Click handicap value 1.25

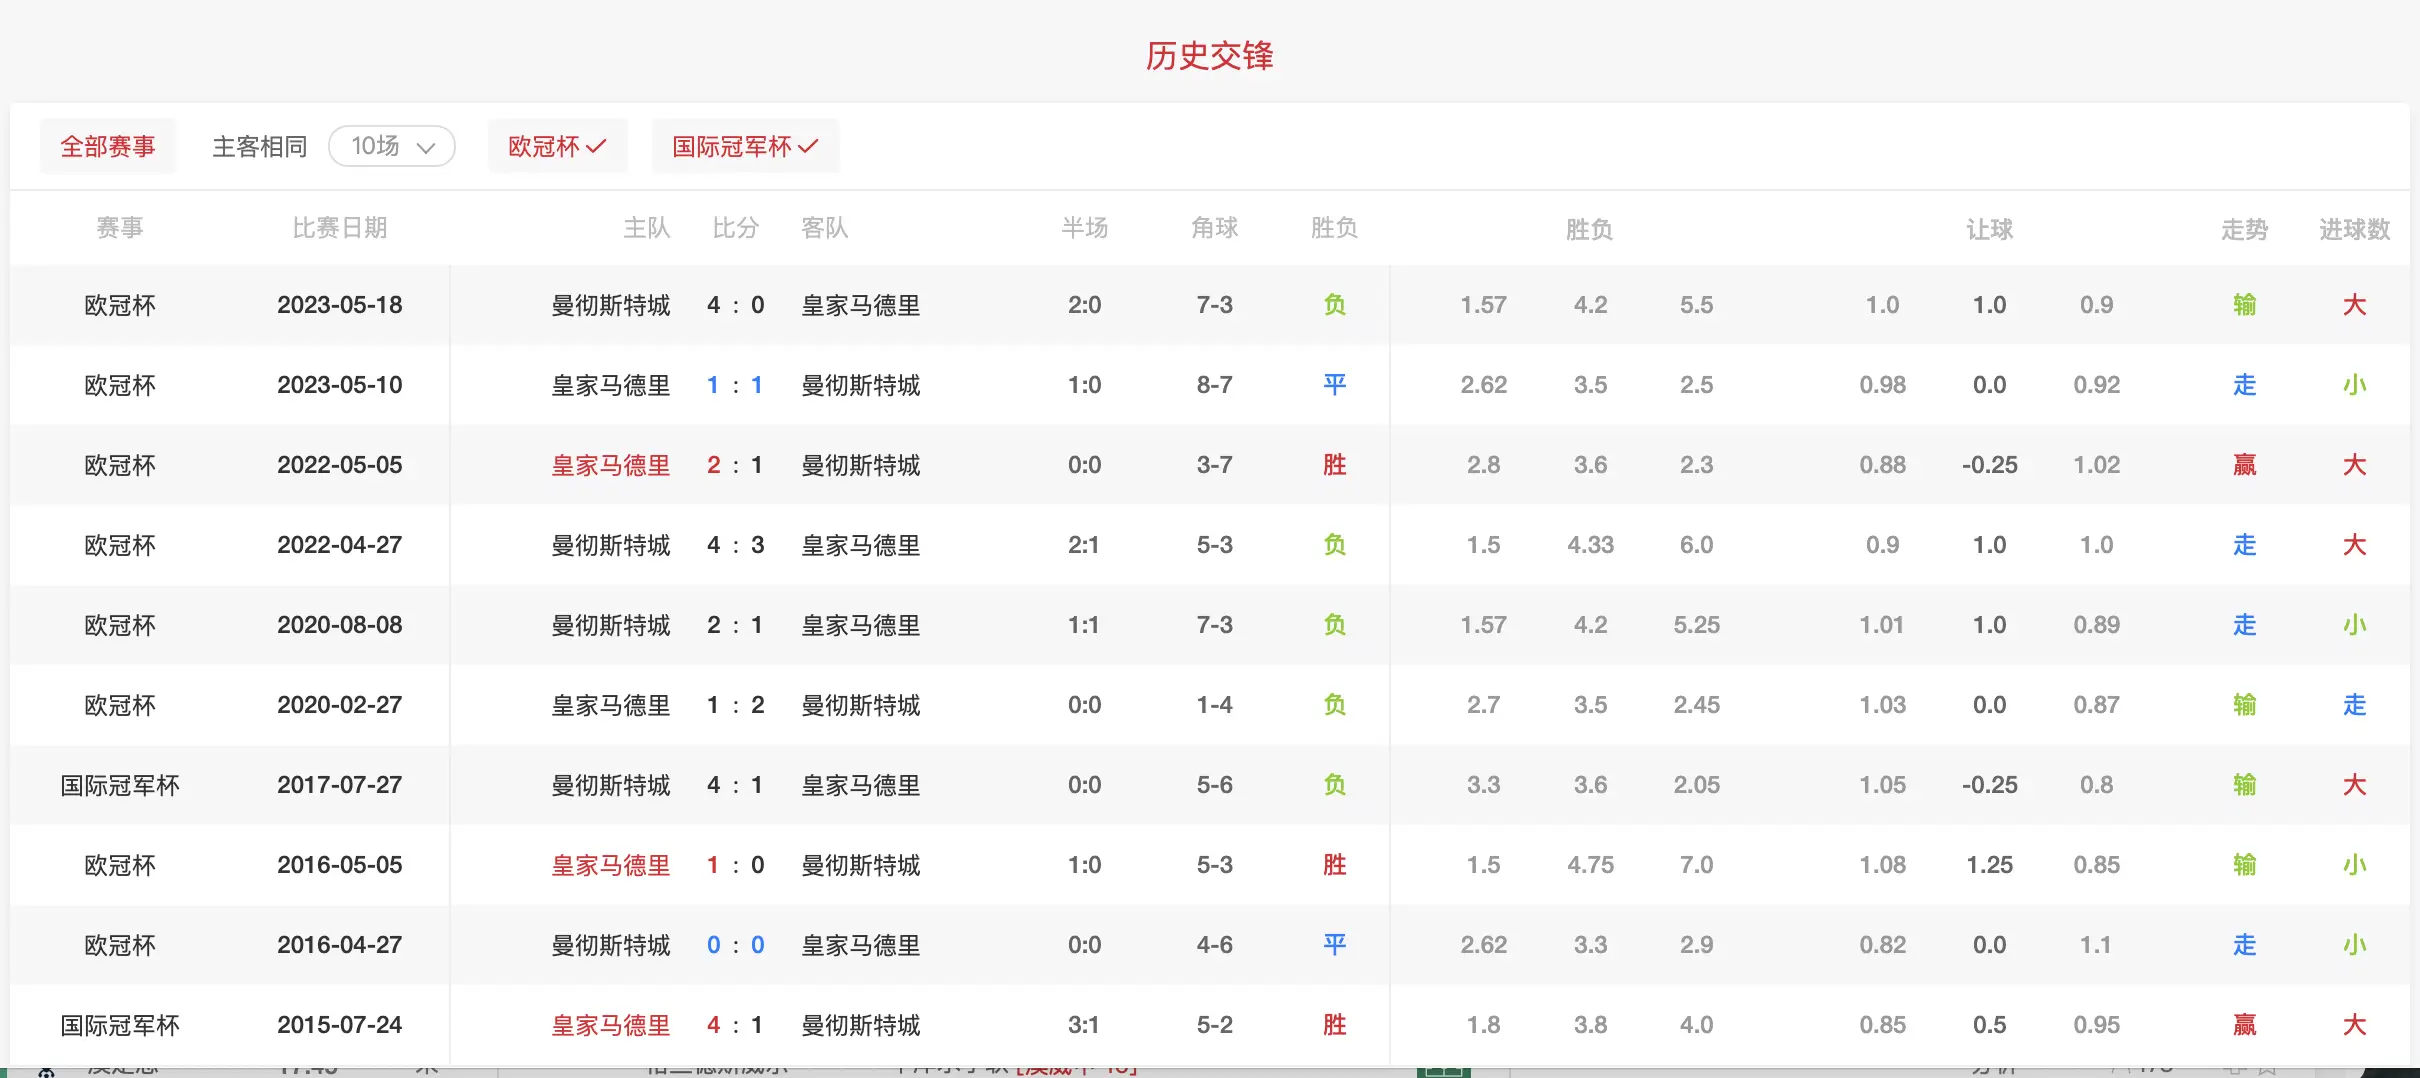click(1990, 865)
